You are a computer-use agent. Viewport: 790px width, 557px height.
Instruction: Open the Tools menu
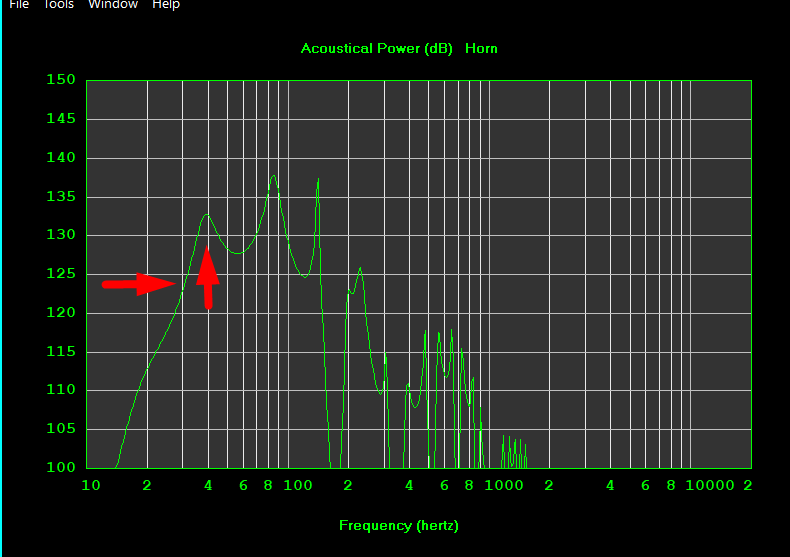(x=58, y=5)
